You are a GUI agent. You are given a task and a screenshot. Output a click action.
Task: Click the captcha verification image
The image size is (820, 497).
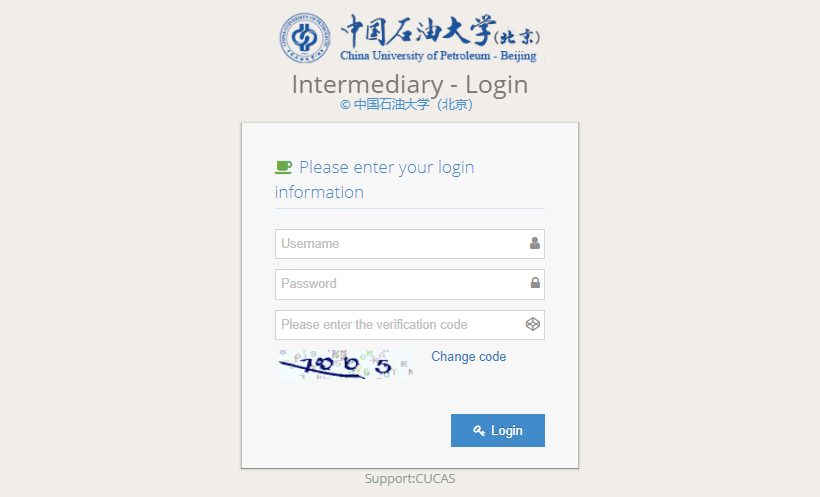coord(345,364)
